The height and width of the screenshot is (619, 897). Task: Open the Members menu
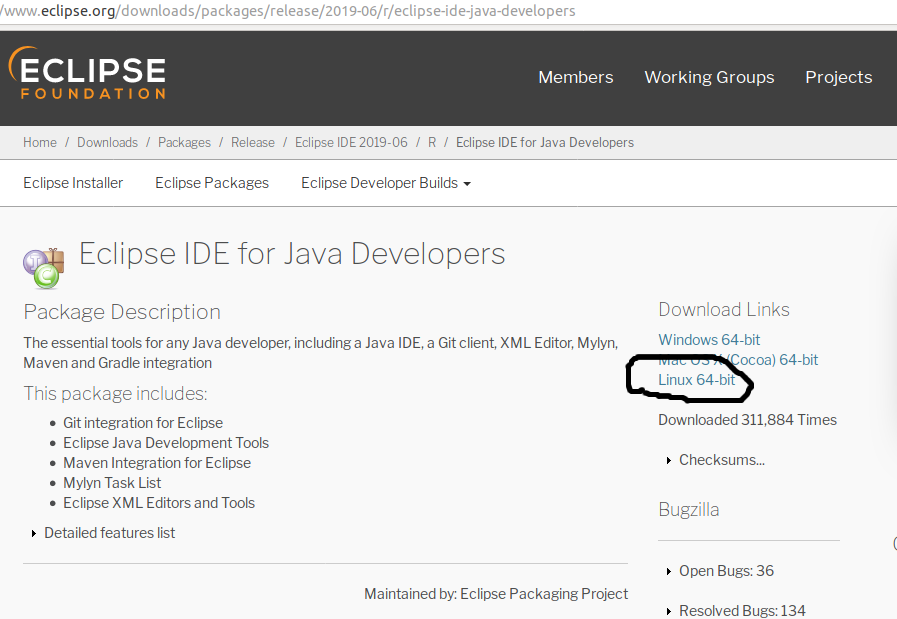575,77
